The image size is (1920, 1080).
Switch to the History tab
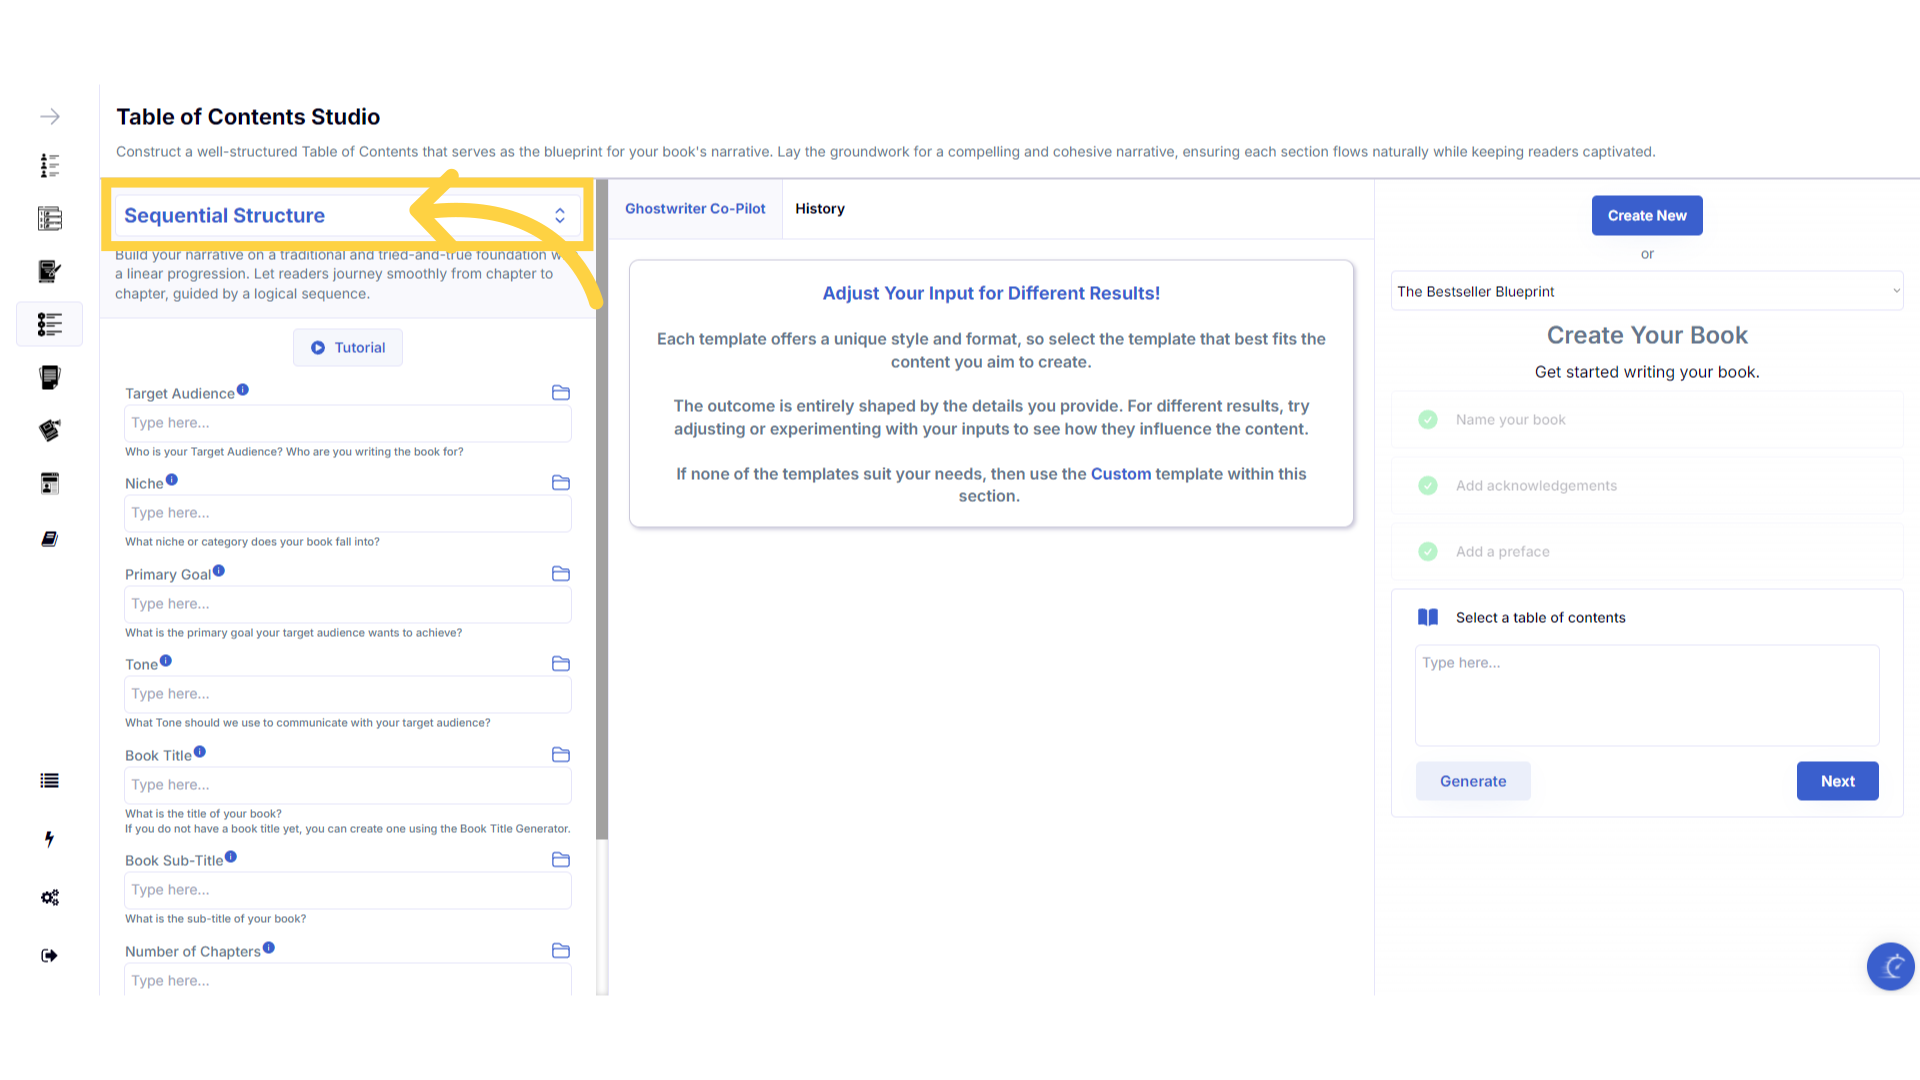click(820, 209)
